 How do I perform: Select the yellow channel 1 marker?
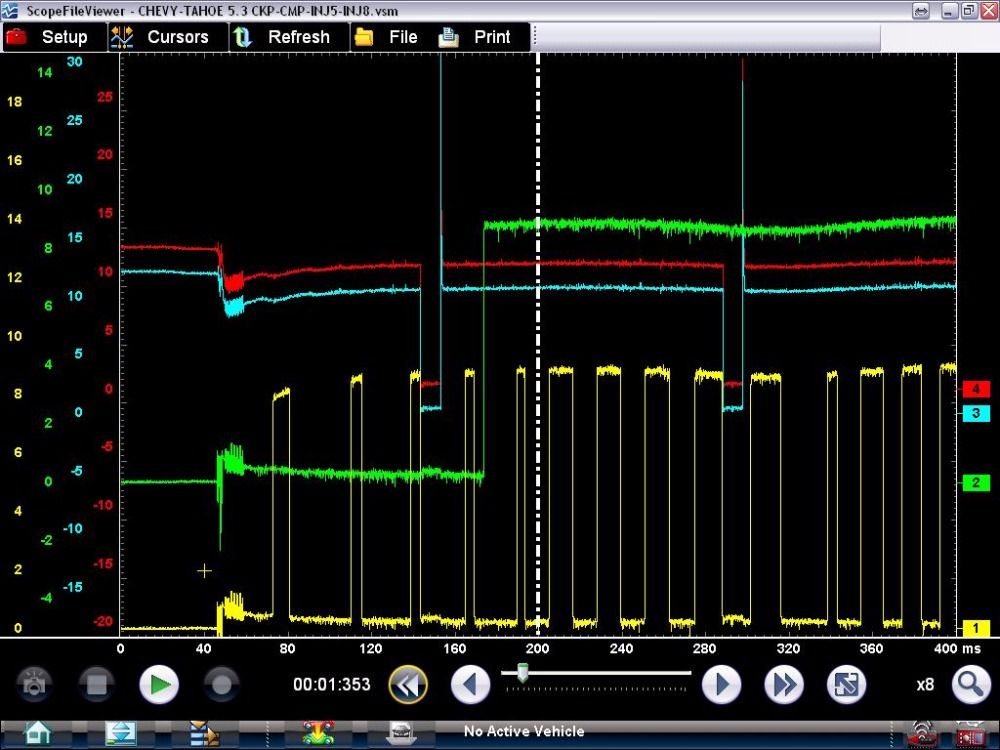975,628
